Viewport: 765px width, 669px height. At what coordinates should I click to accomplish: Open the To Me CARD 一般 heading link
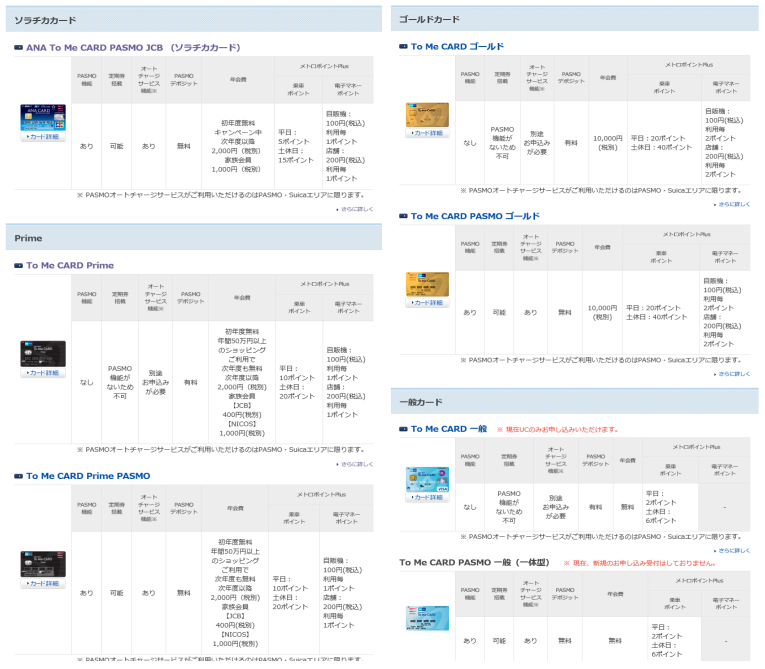click(449, 429)
